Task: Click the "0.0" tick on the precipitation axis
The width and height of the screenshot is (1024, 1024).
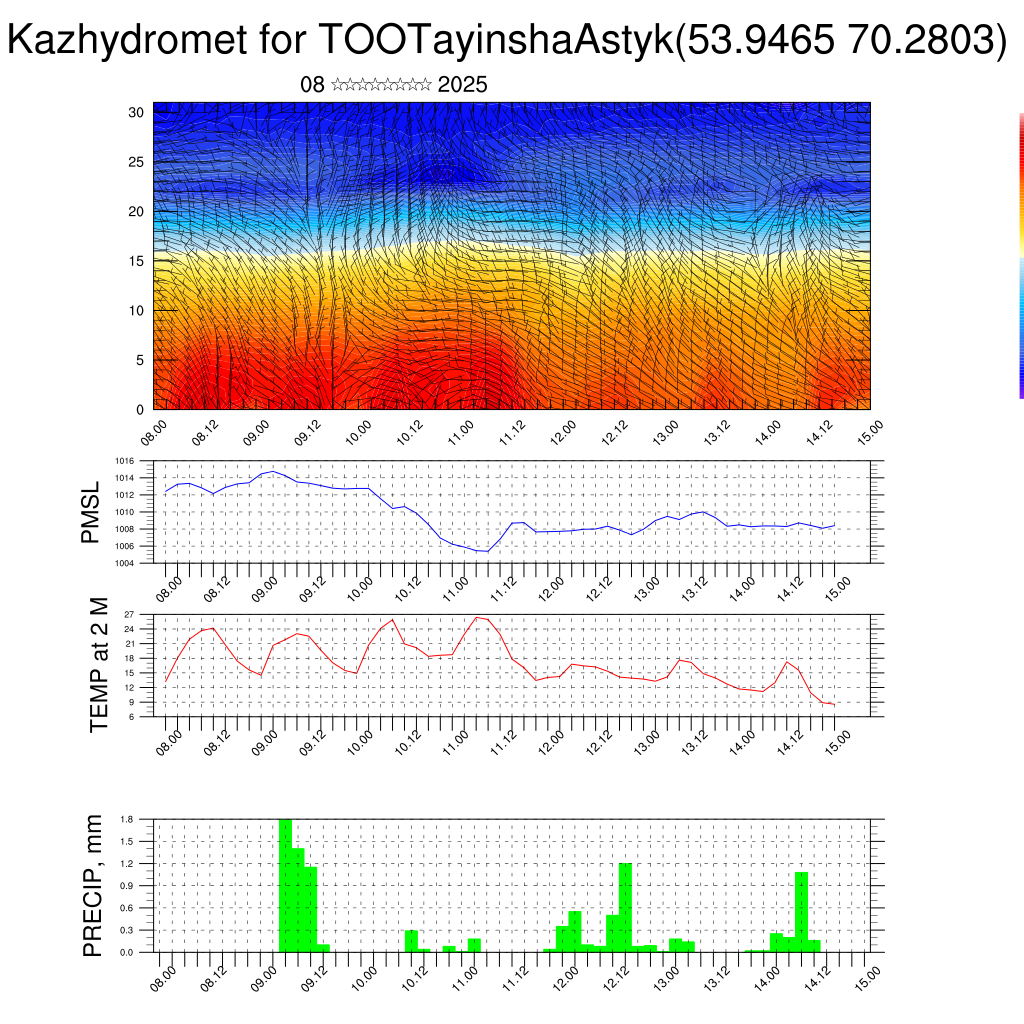Action: 127,953
